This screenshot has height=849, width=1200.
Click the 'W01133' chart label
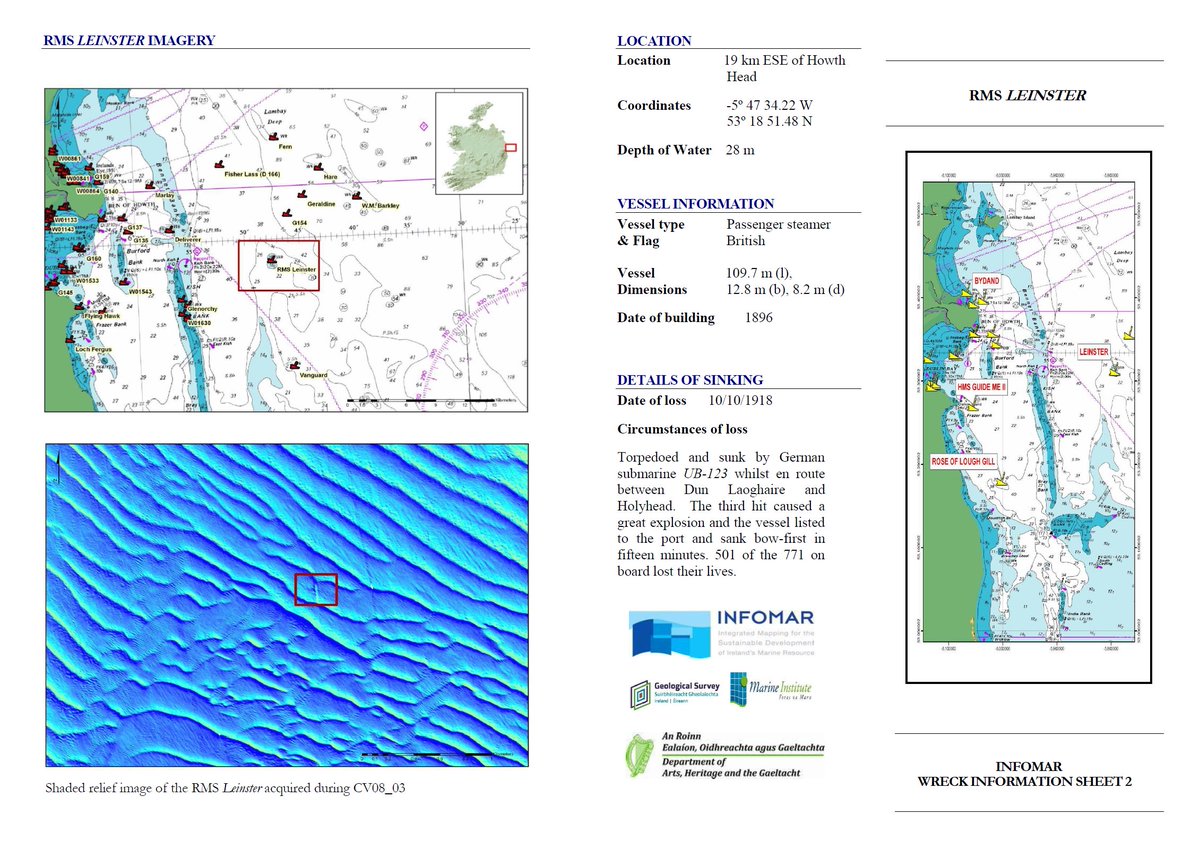point(66,220)
